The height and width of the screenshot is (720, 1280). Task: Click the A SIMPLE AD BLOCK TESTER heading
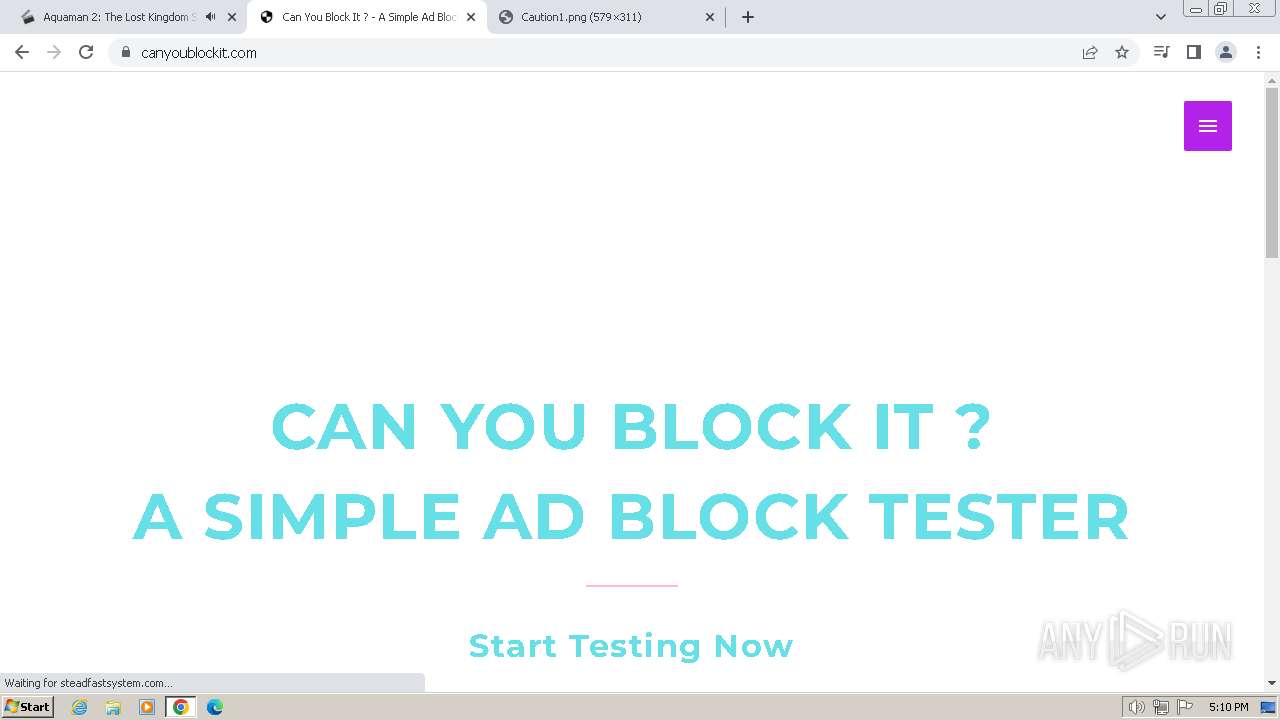631,517
